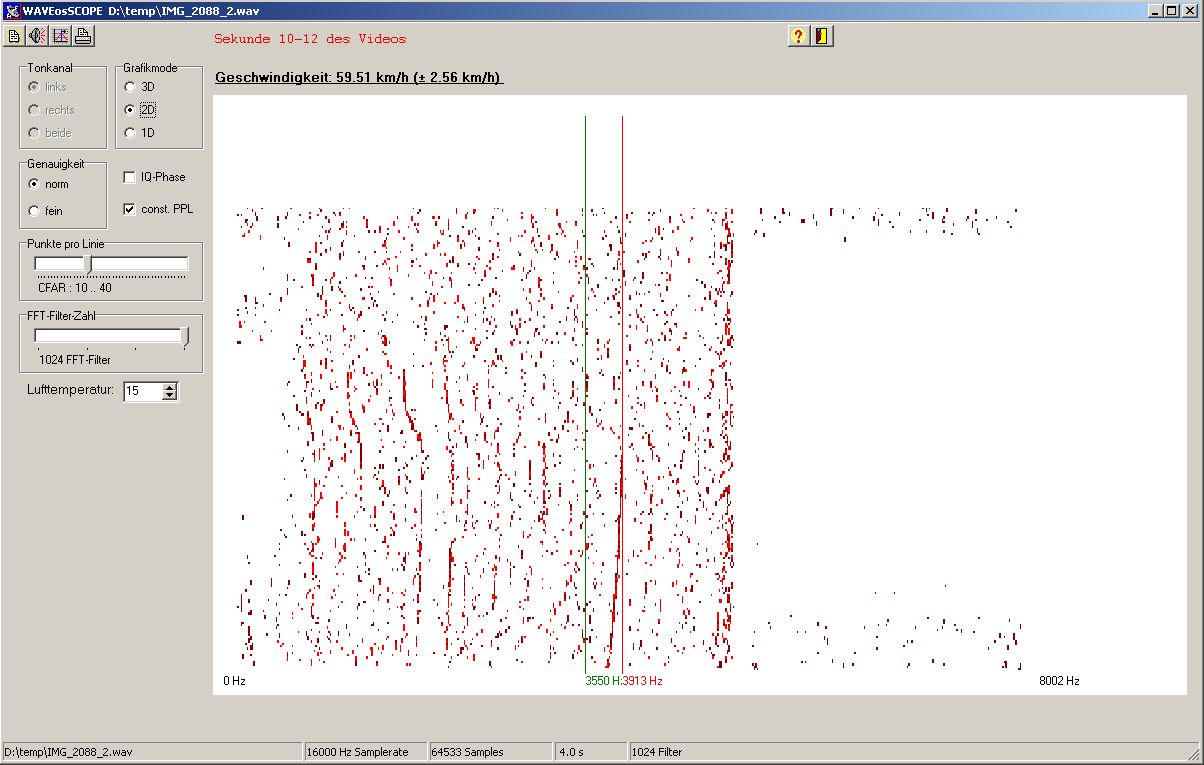Viewport: 1204px width, 765px height.
Task: Click the '1024 FFT-Filter' label
Action: [75, 359]
